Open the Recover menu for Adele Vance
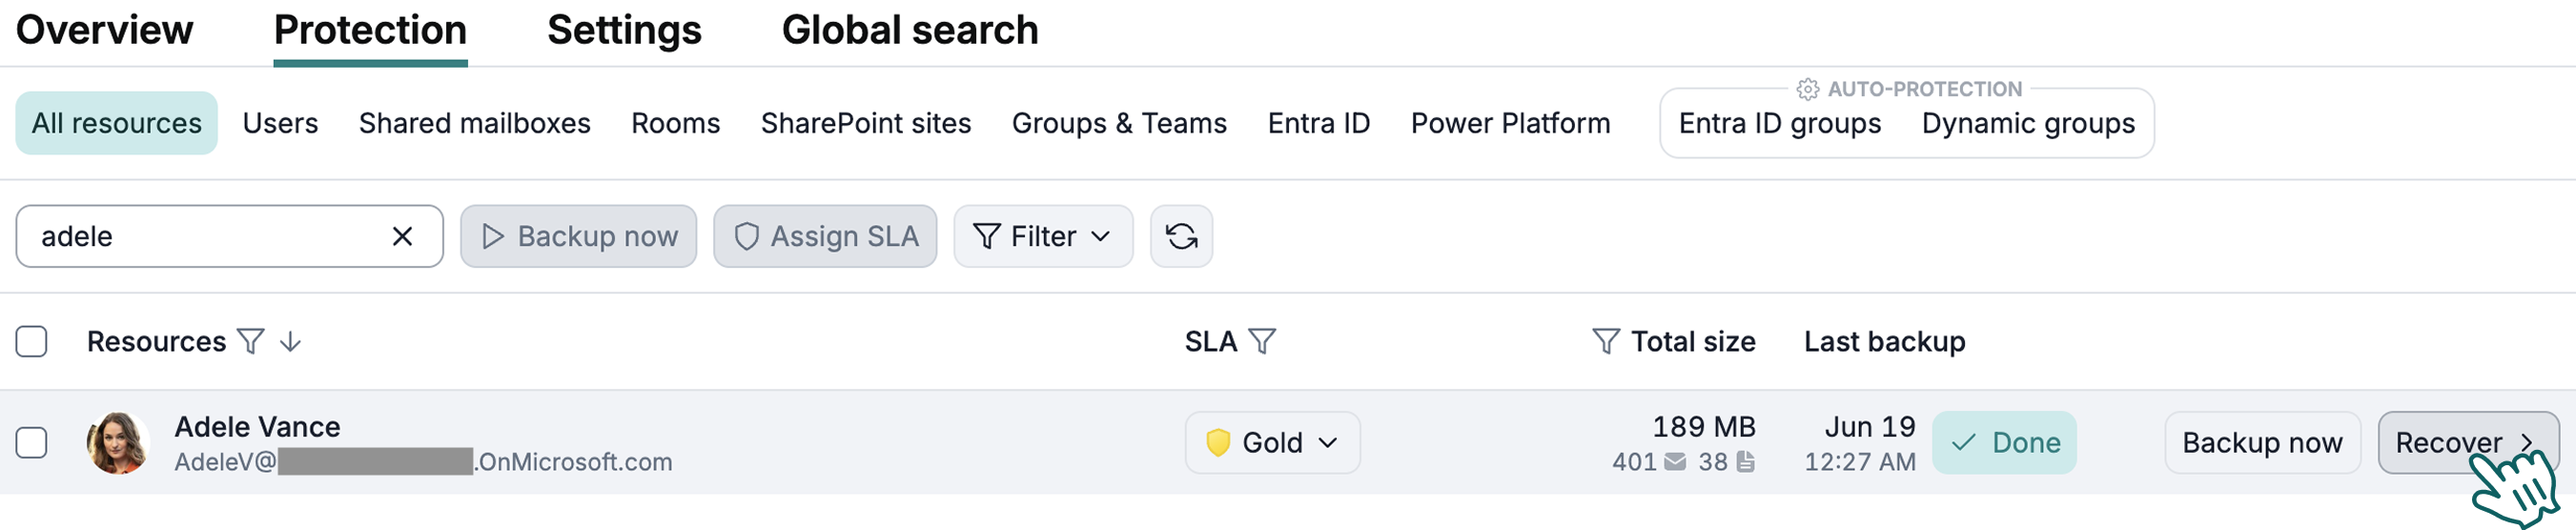This screenshot has width=2576, height=530. click(x=2467, y=443)
